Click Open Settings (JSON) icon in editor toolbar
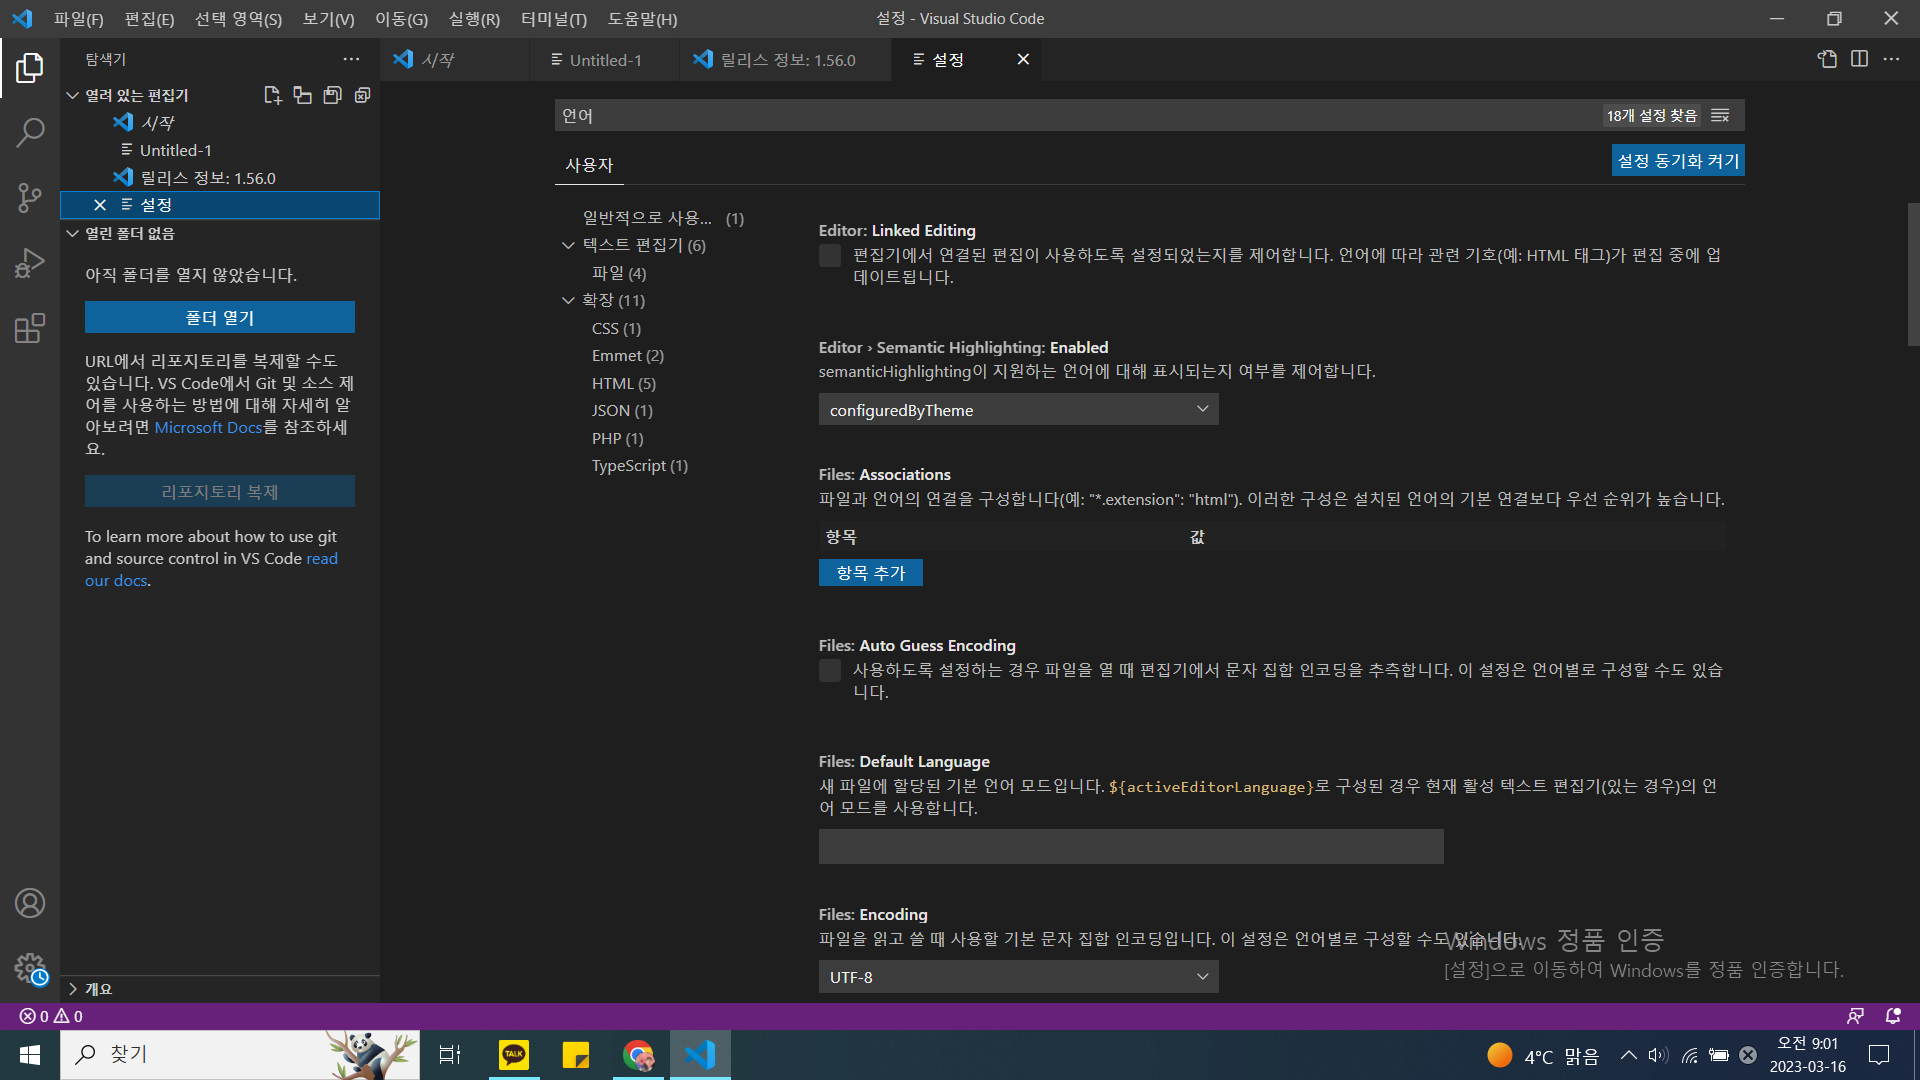Viewport: 1920px width, 1080px height. [1827, 59]
